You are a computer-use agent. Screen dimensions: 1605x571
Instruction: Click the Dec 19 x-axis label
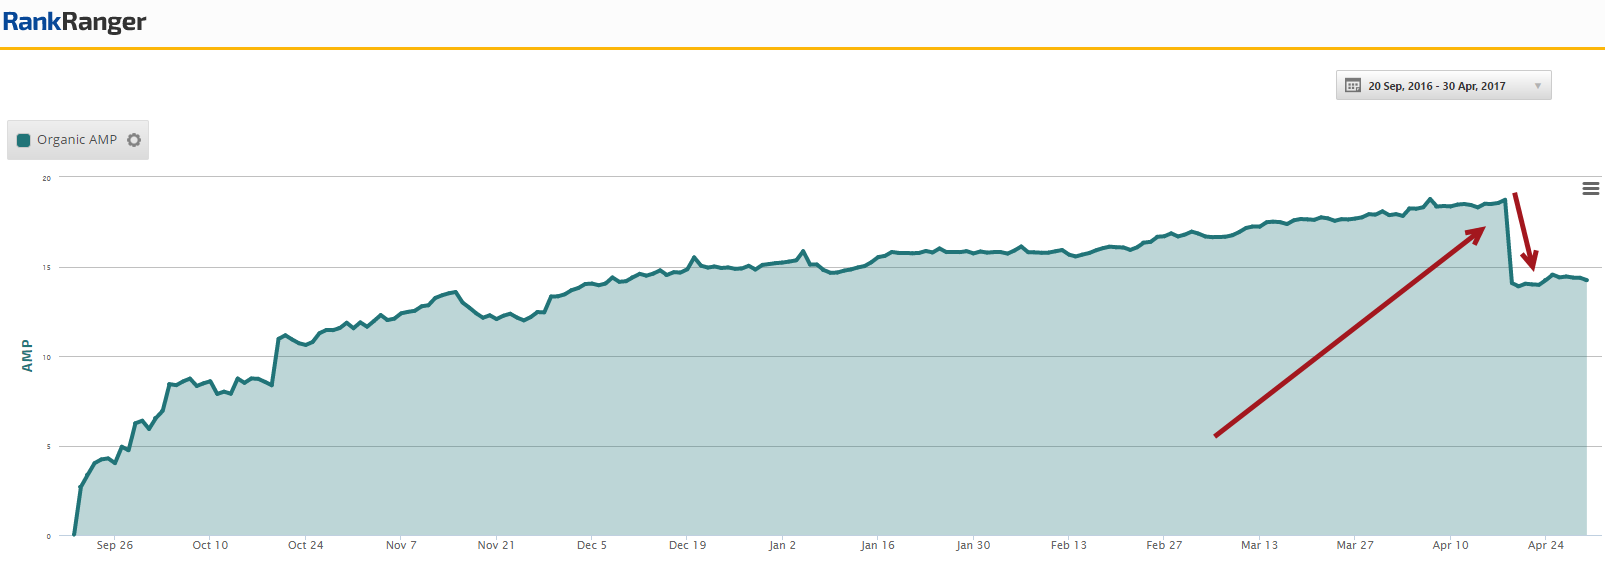click(x=687, y=545)
